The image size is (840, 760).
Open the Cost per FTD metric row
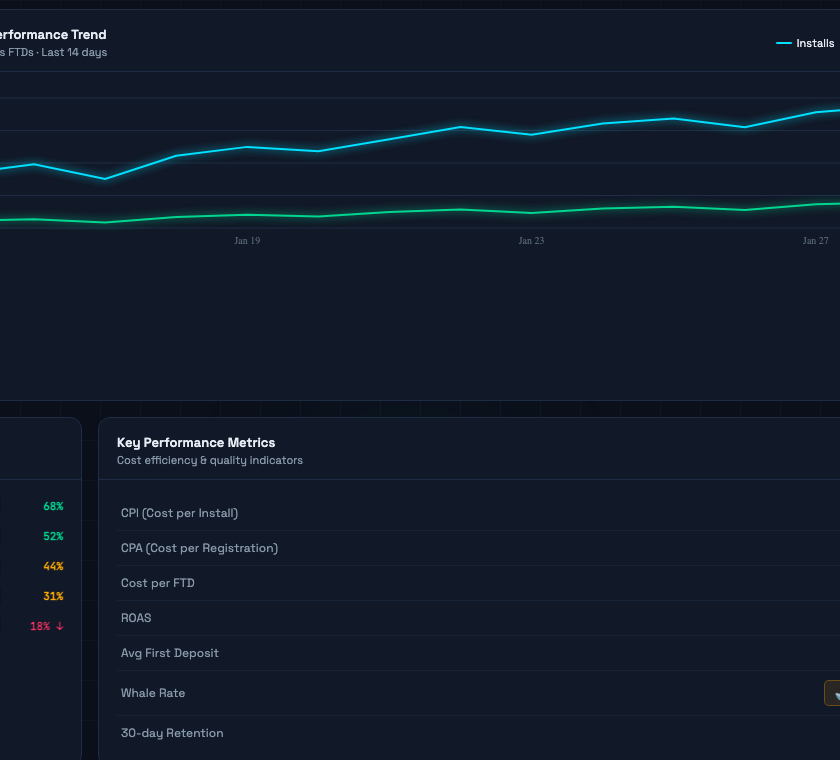tap(157, 582)
